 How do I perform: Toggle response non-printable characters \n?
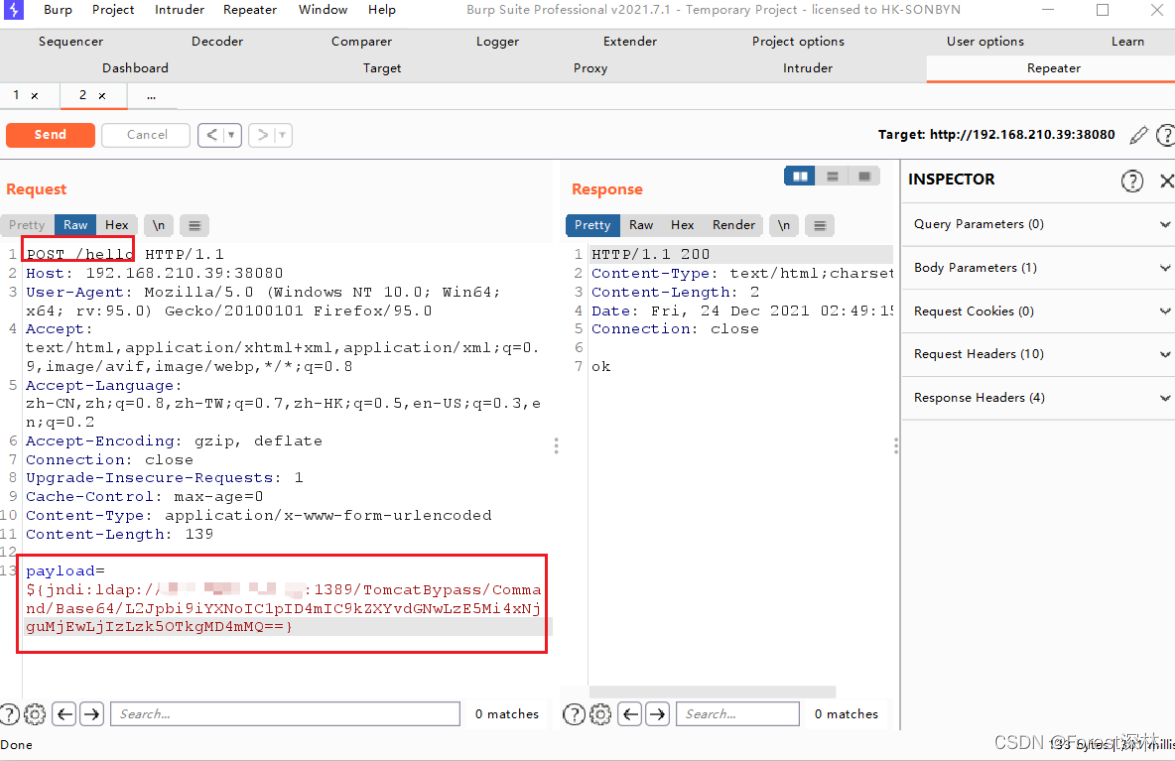pyautogui.click(x=783, y=225)
